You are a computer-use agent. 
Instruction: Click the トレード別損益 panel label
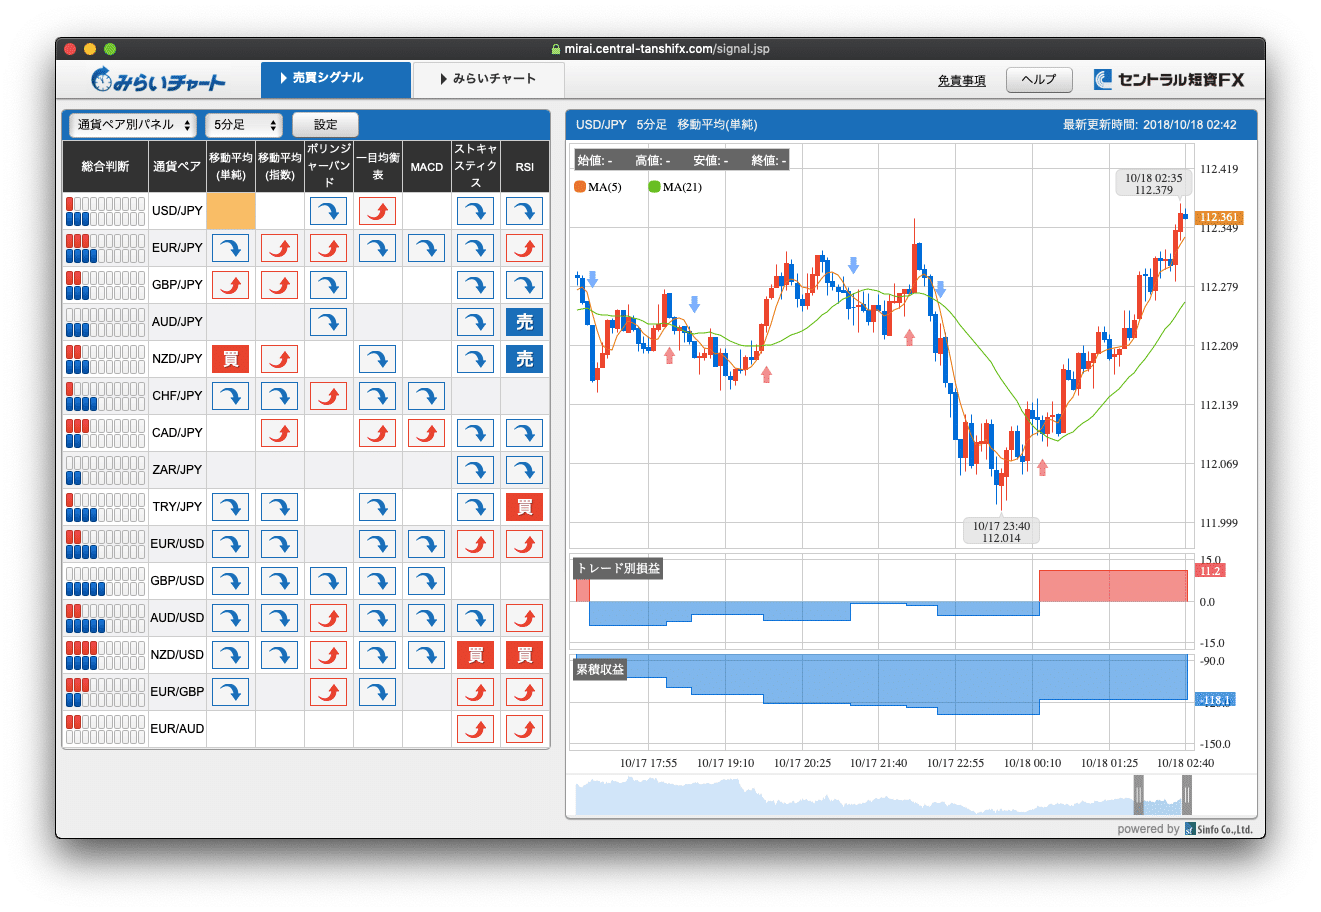(619, 568)
